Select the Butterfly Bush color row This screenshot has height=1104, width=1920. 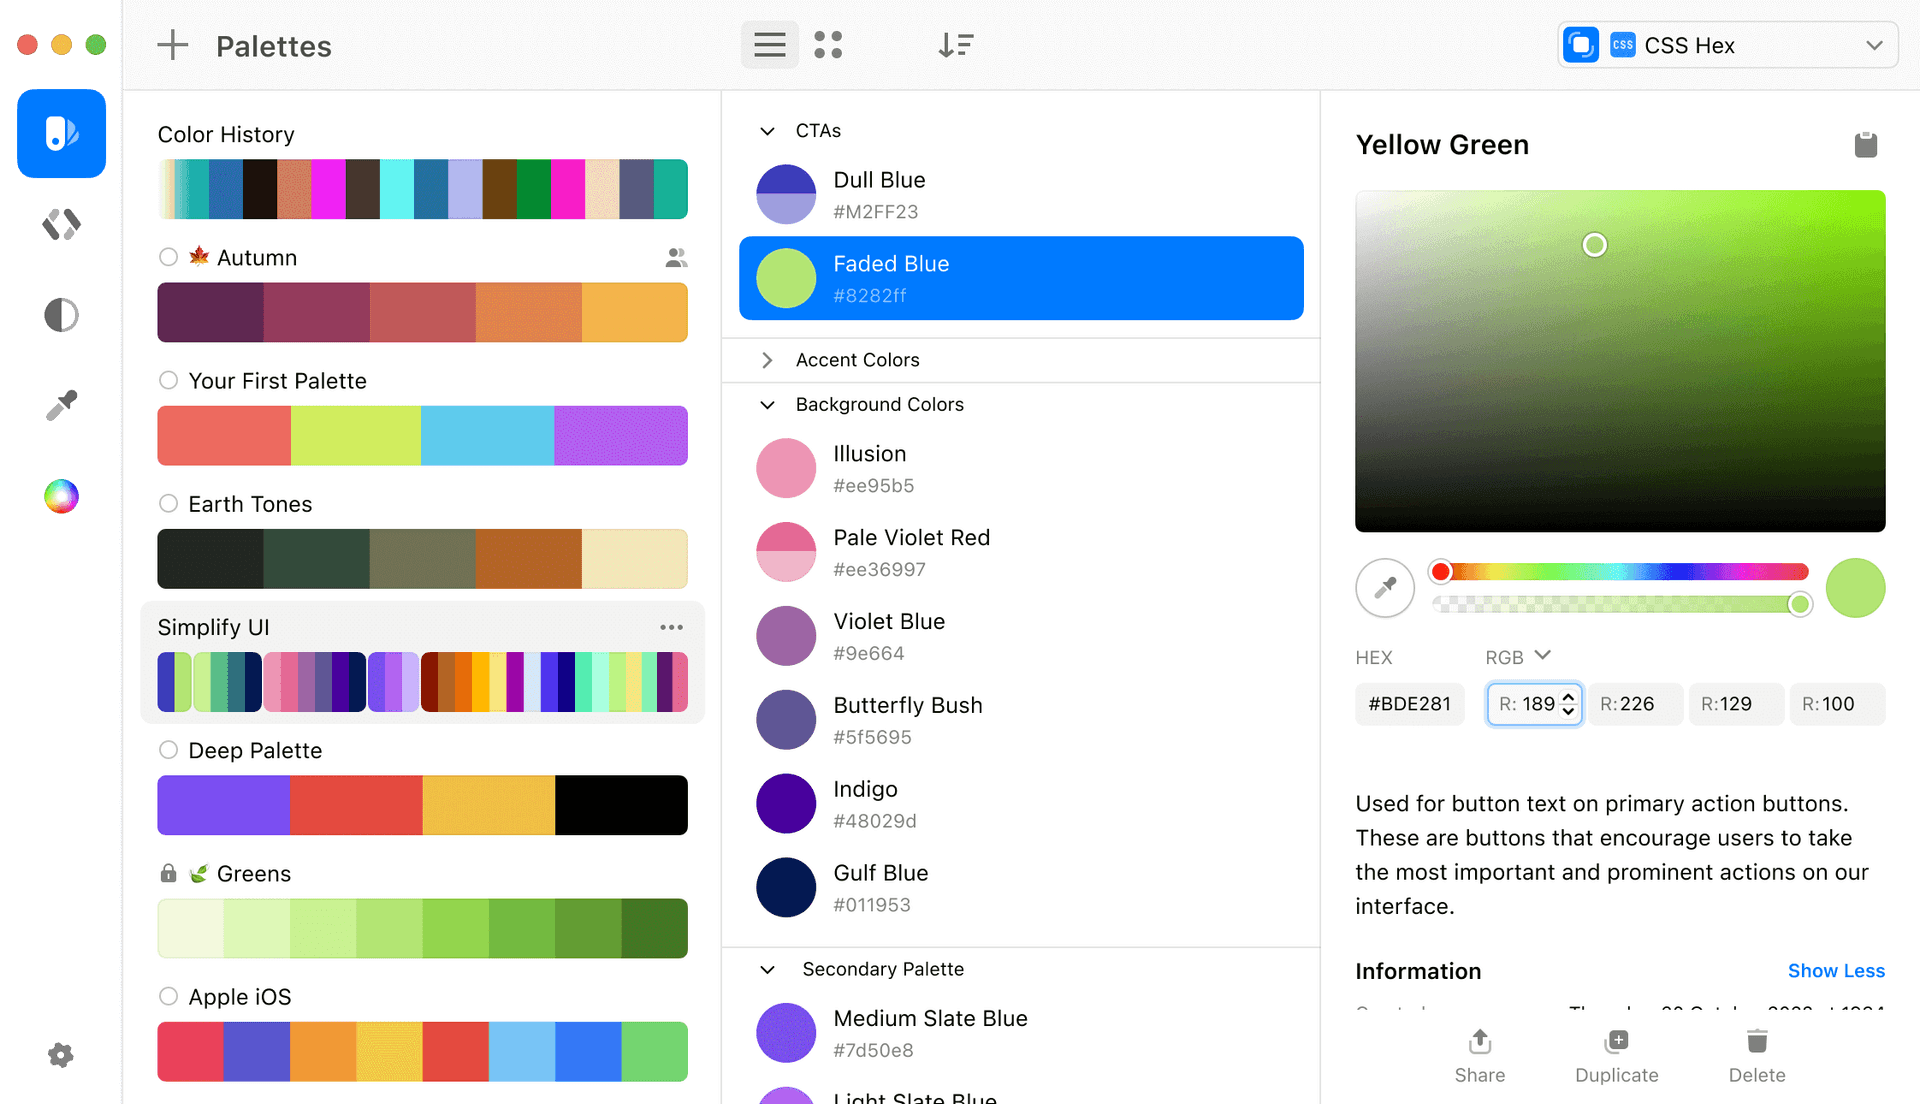click(1021, 720)
